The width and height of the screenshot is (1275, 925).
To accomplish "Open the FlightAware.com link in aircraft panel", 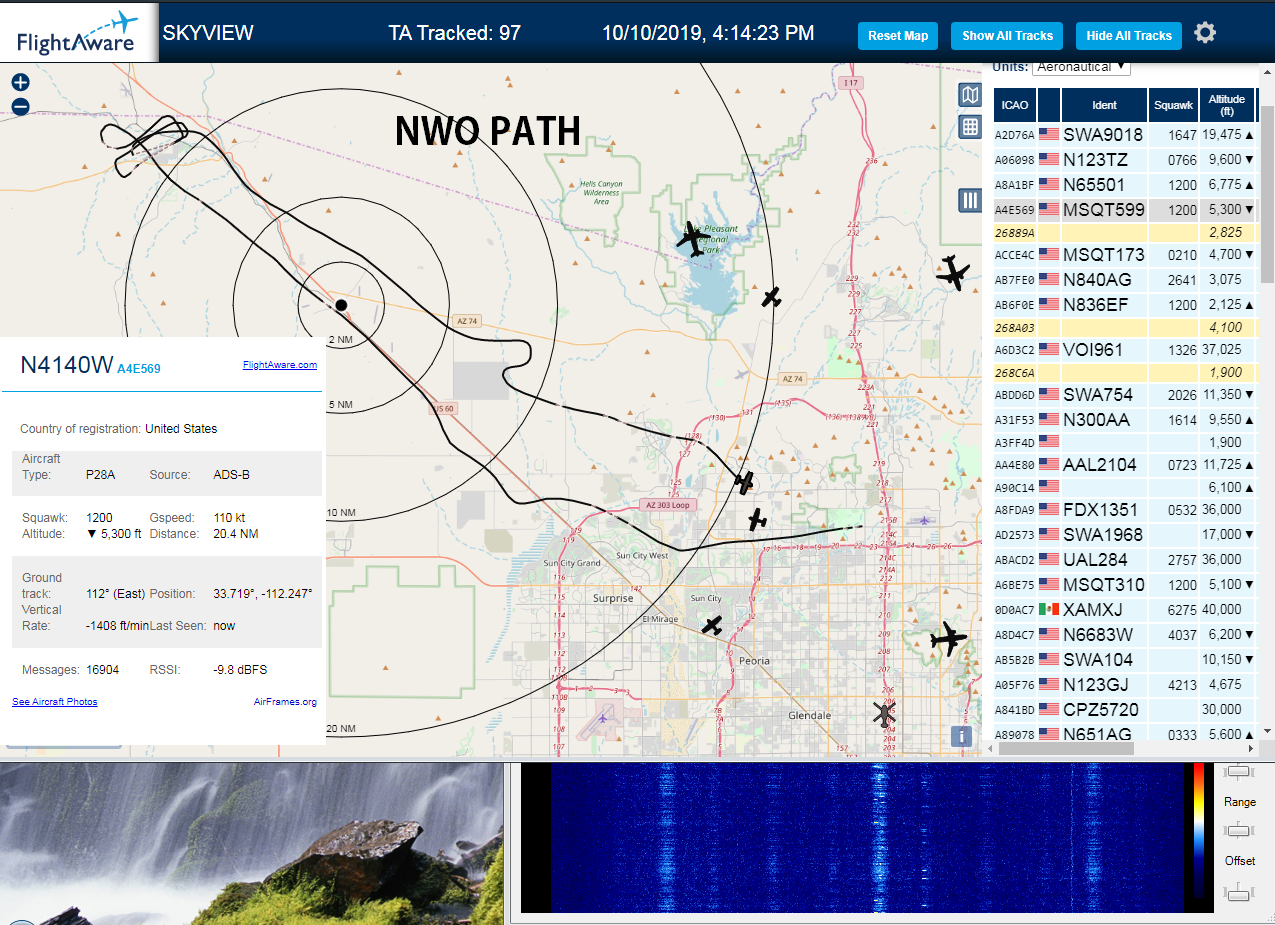I will (x=280, y=365).
